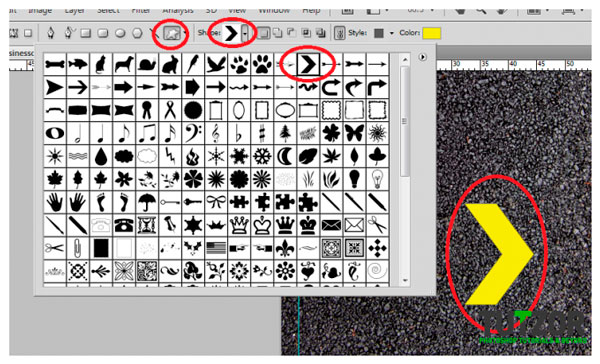Screen dimensions: 600x364
Task: Pick the paperclip shape
Action: click(78, 248)
